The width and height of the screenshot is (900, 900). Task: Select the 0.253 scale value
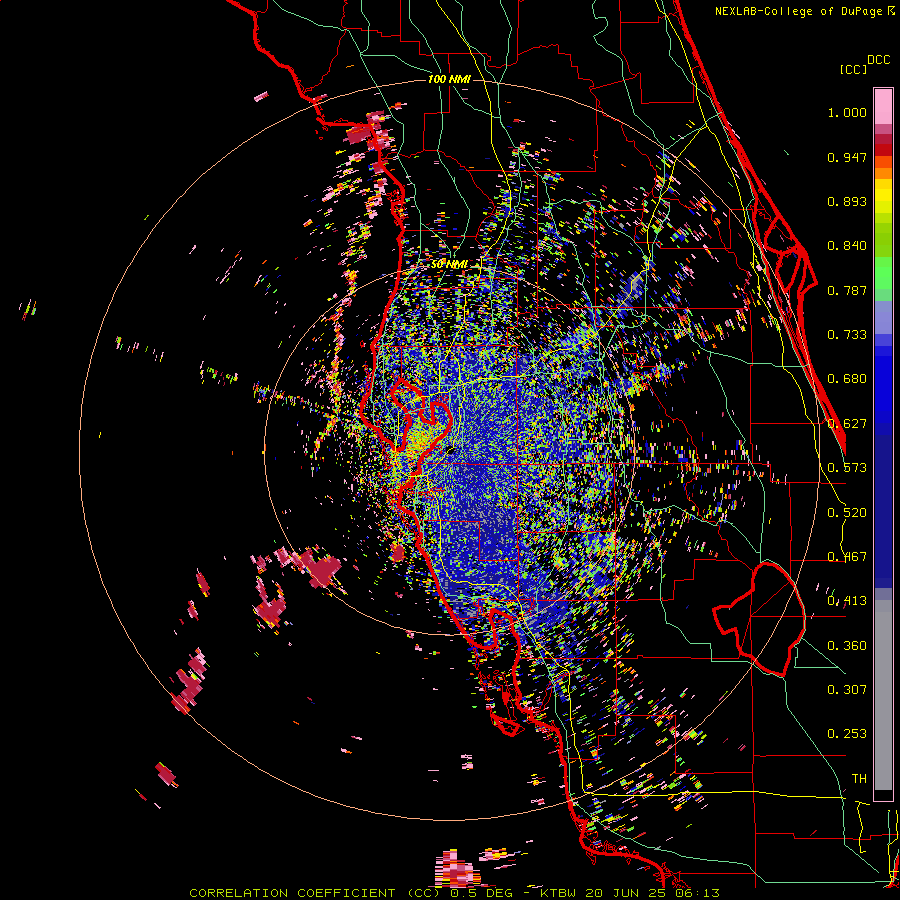coord(847,734)
